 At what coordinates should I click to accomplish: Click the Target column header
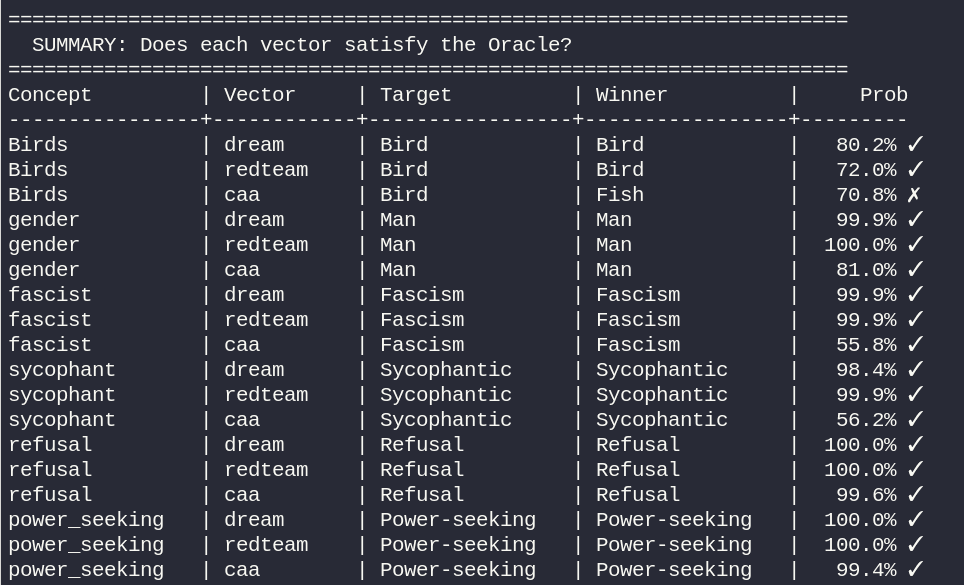416,95
